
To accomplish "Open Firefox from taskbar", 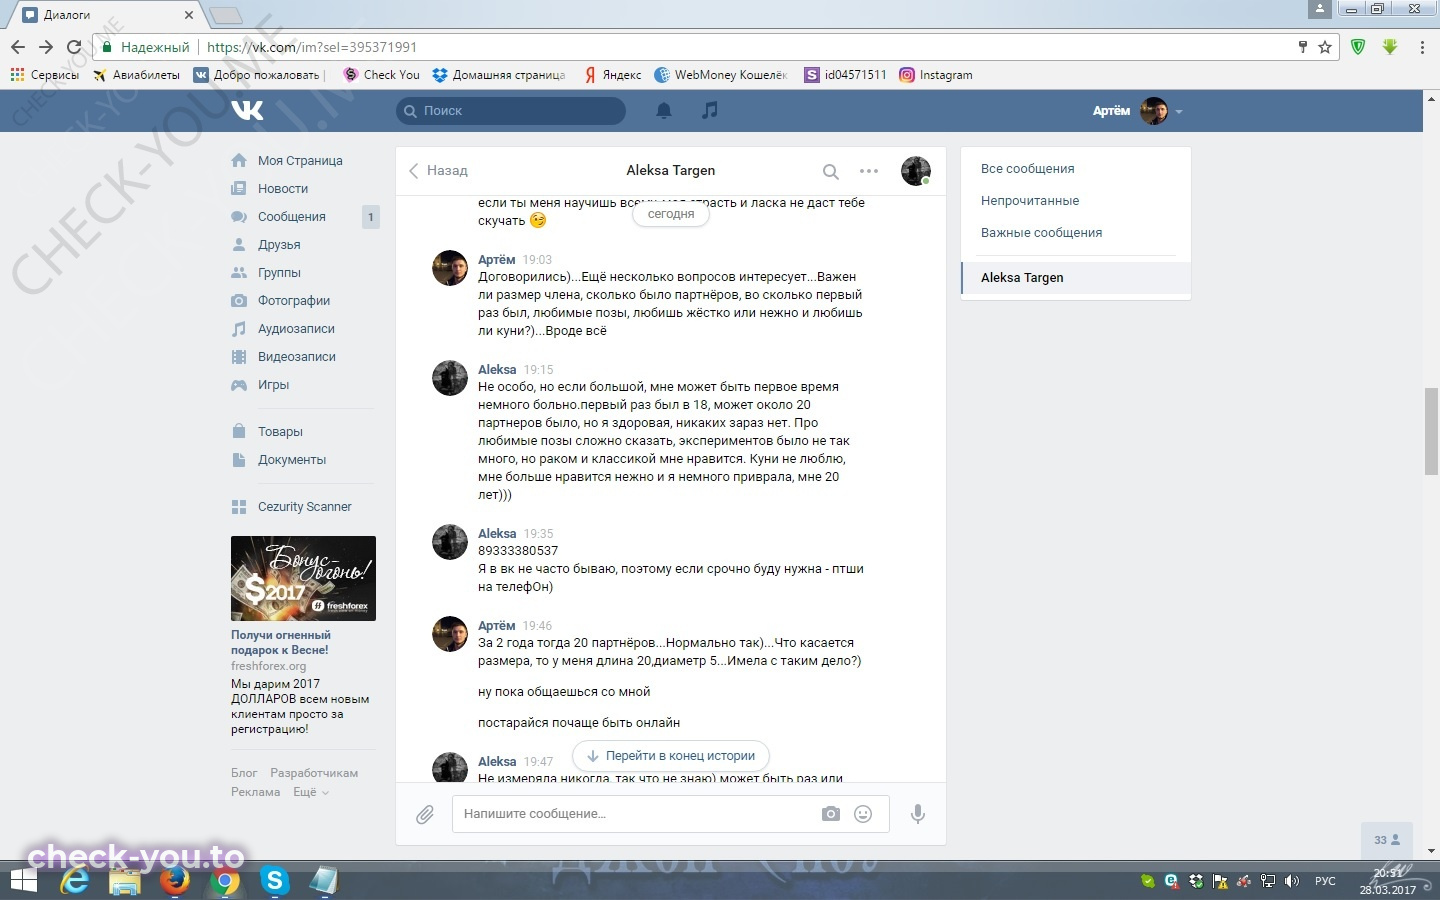I will click(x=175, y=881).
